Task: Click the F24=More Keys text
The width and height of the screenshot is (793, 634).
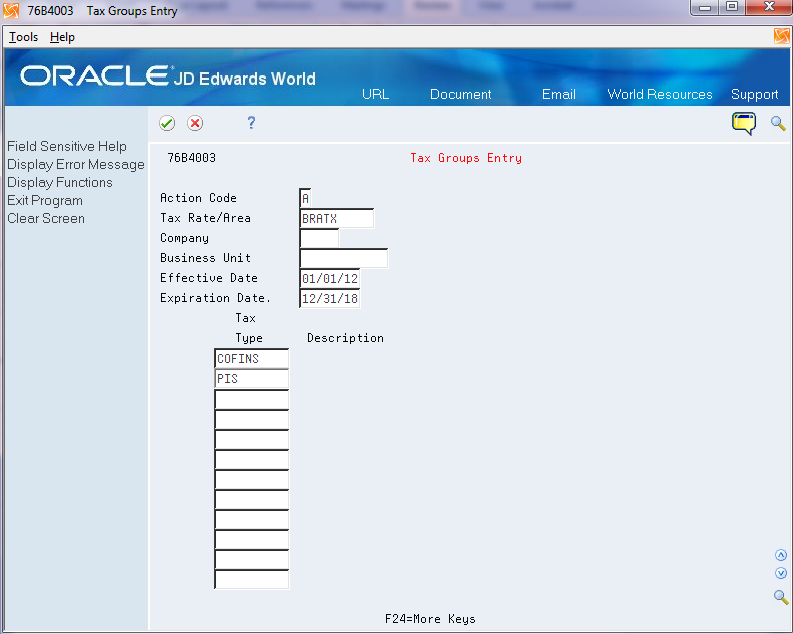Action: coord(430,619)
